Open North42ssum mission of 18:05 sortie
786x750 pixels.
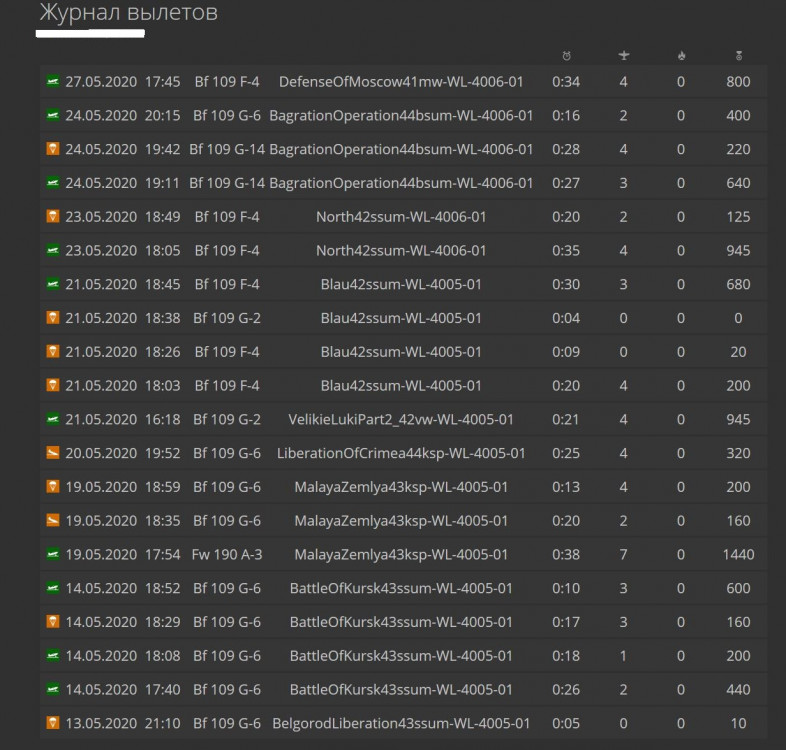tap(401, 250)
